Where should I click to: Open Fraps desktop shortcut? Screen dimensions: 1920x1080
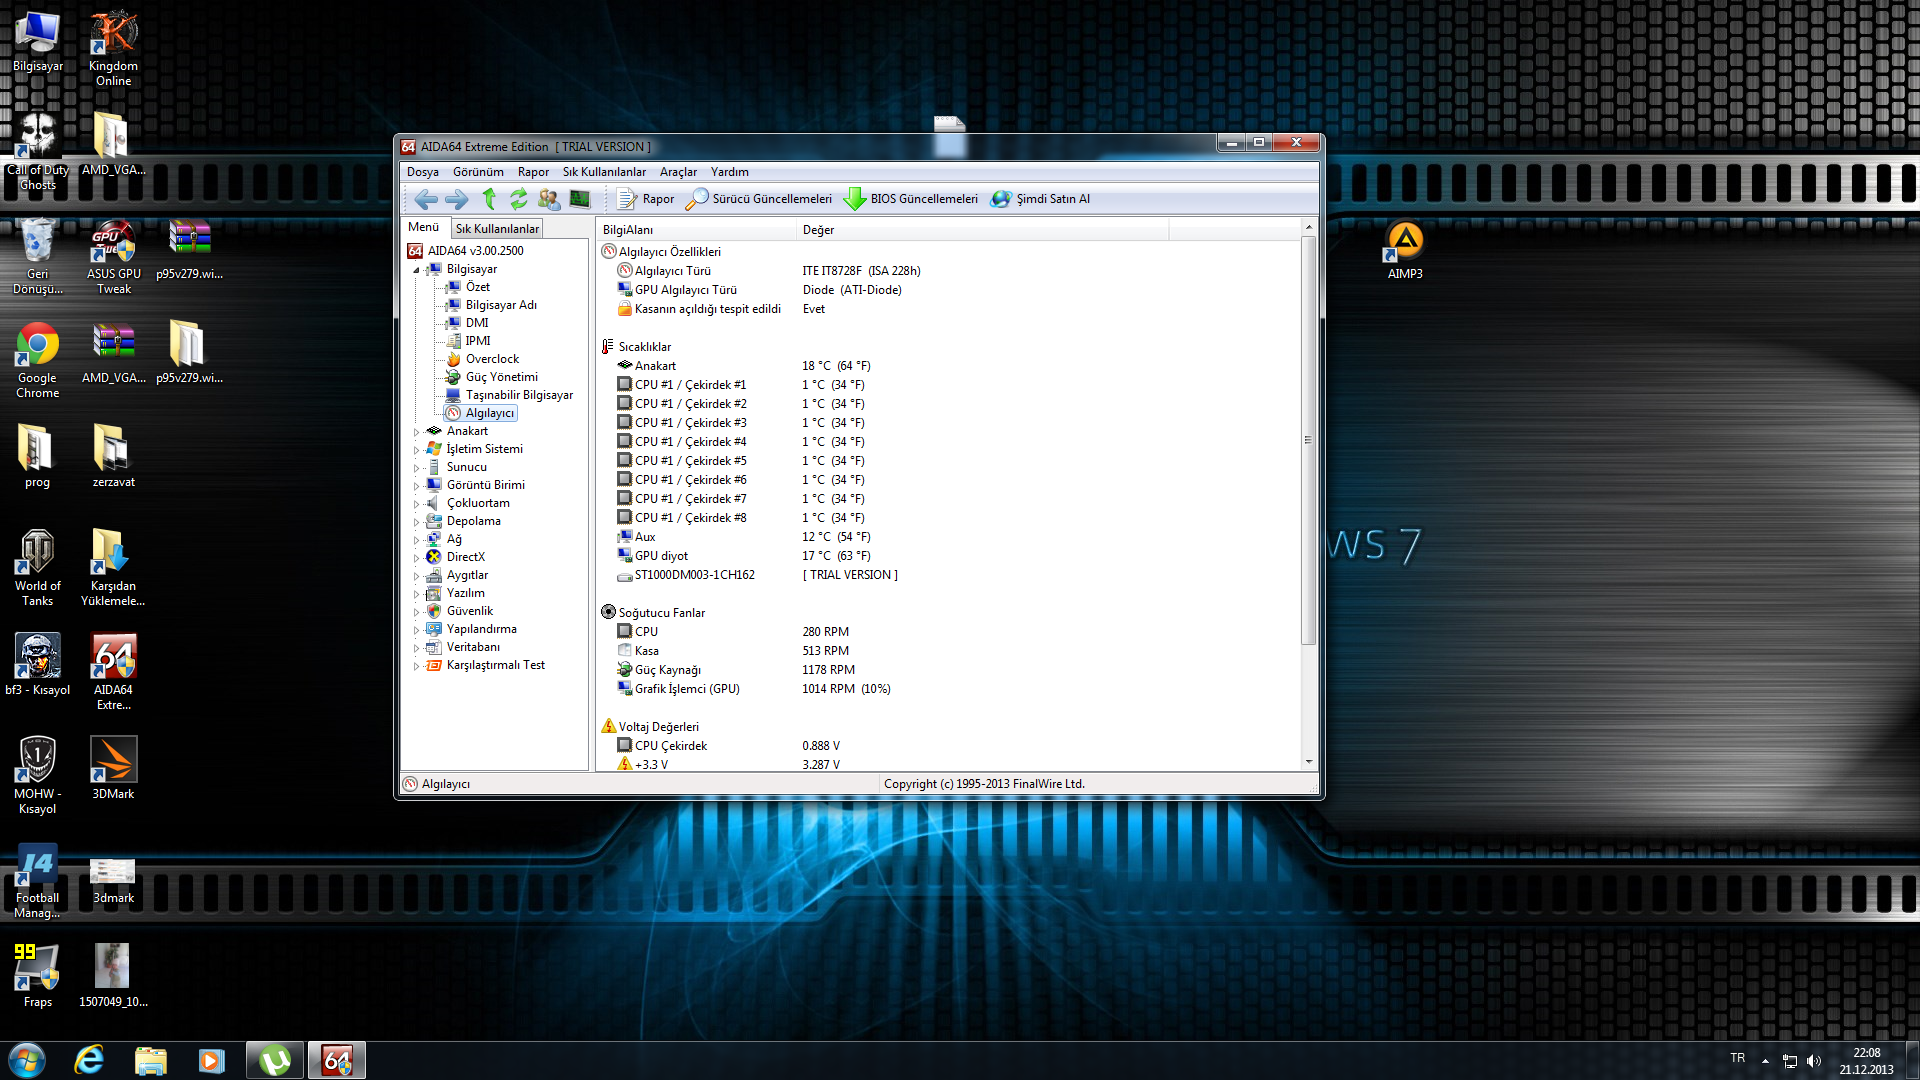pos(38,975)
